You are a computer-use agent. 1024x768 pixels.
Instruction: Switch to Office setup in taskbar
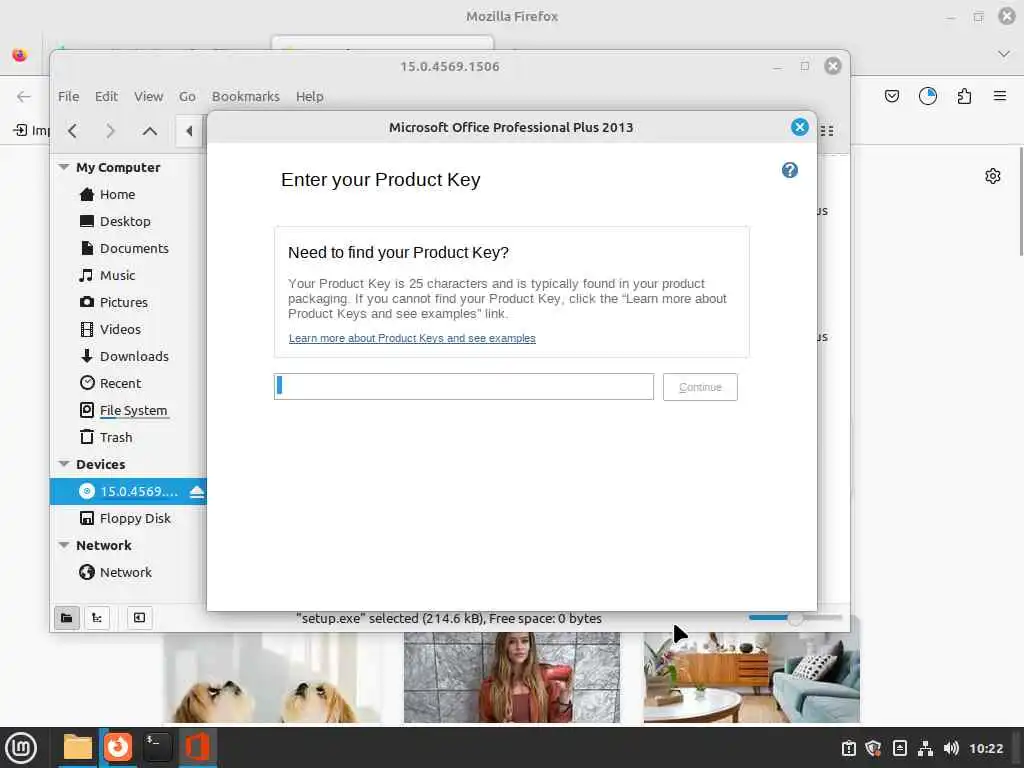click(x=197, y=747)
